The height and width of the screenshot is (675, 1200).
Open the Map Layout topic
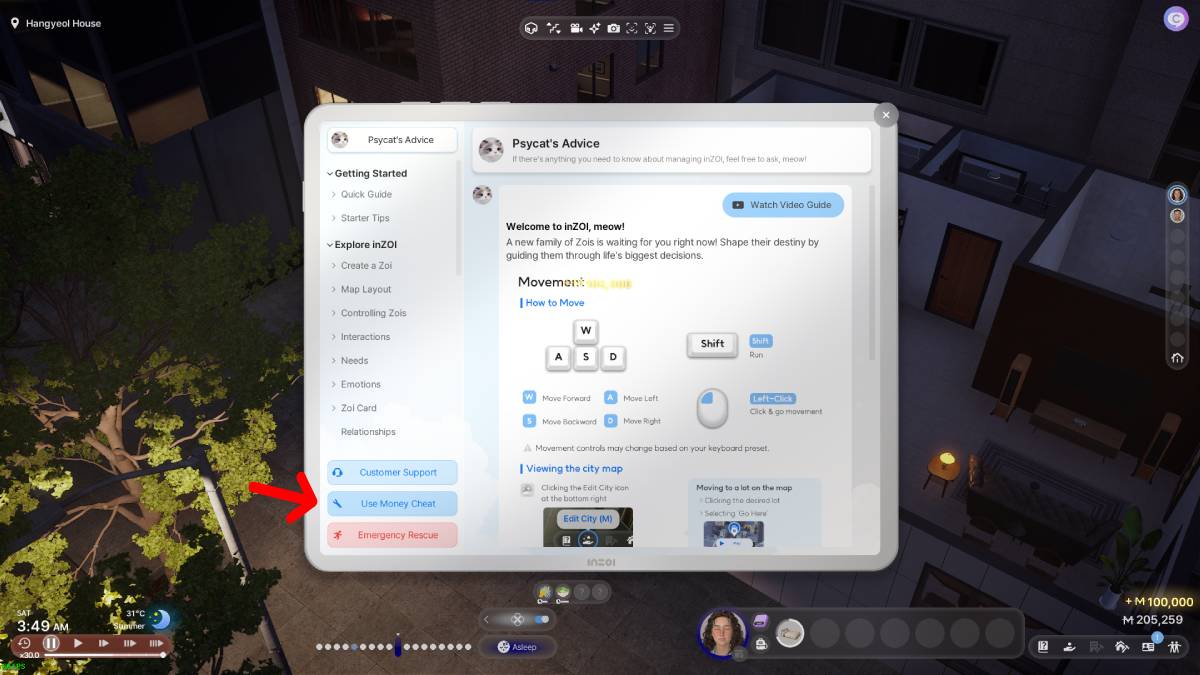[366, 290]
